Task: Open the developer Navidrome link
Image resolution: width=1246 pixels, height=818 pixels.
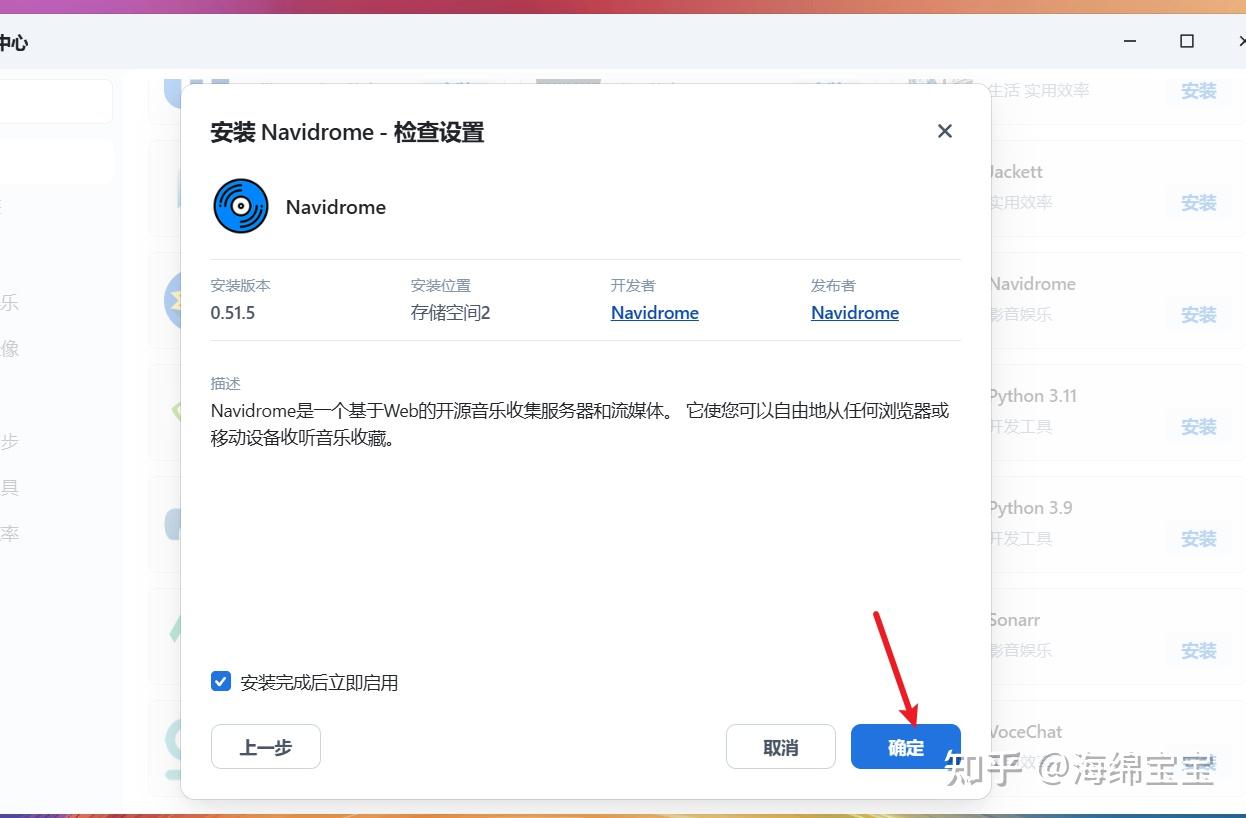Action: [x=655, y=313]
